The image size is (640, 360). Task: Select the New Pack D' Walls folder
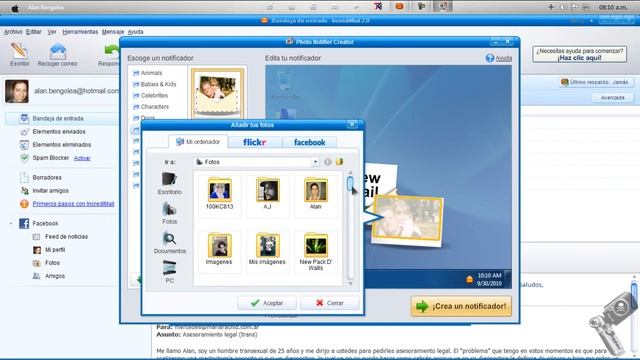pyautogui.click(x=316, y=252)
